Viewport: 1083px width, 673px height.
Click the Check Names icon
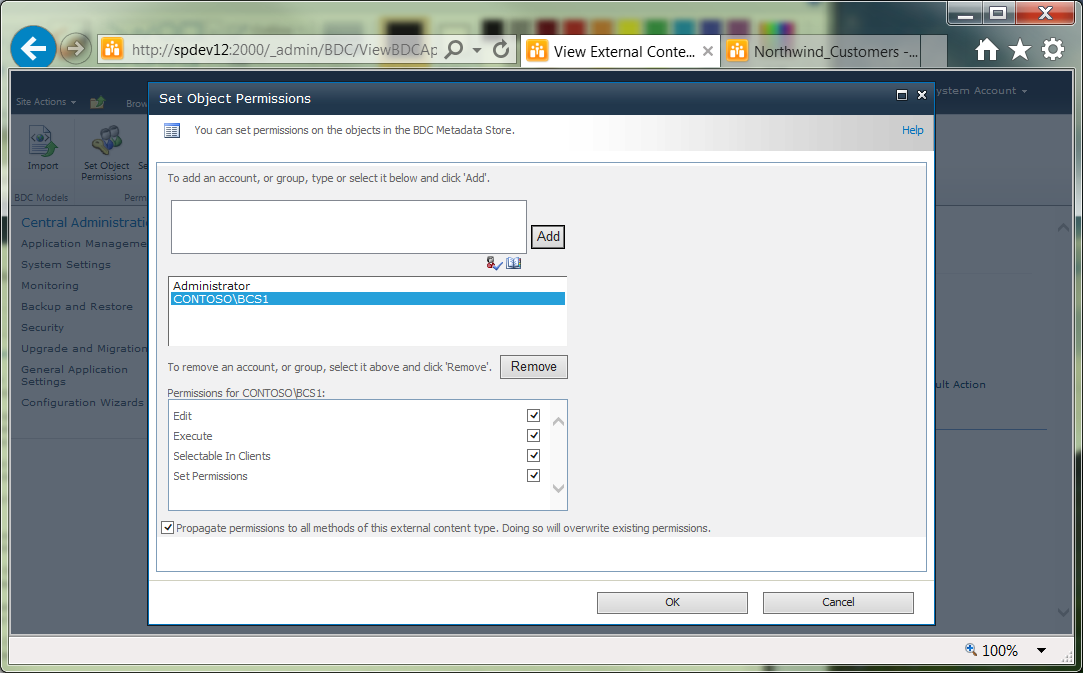[x=494, y=263]
